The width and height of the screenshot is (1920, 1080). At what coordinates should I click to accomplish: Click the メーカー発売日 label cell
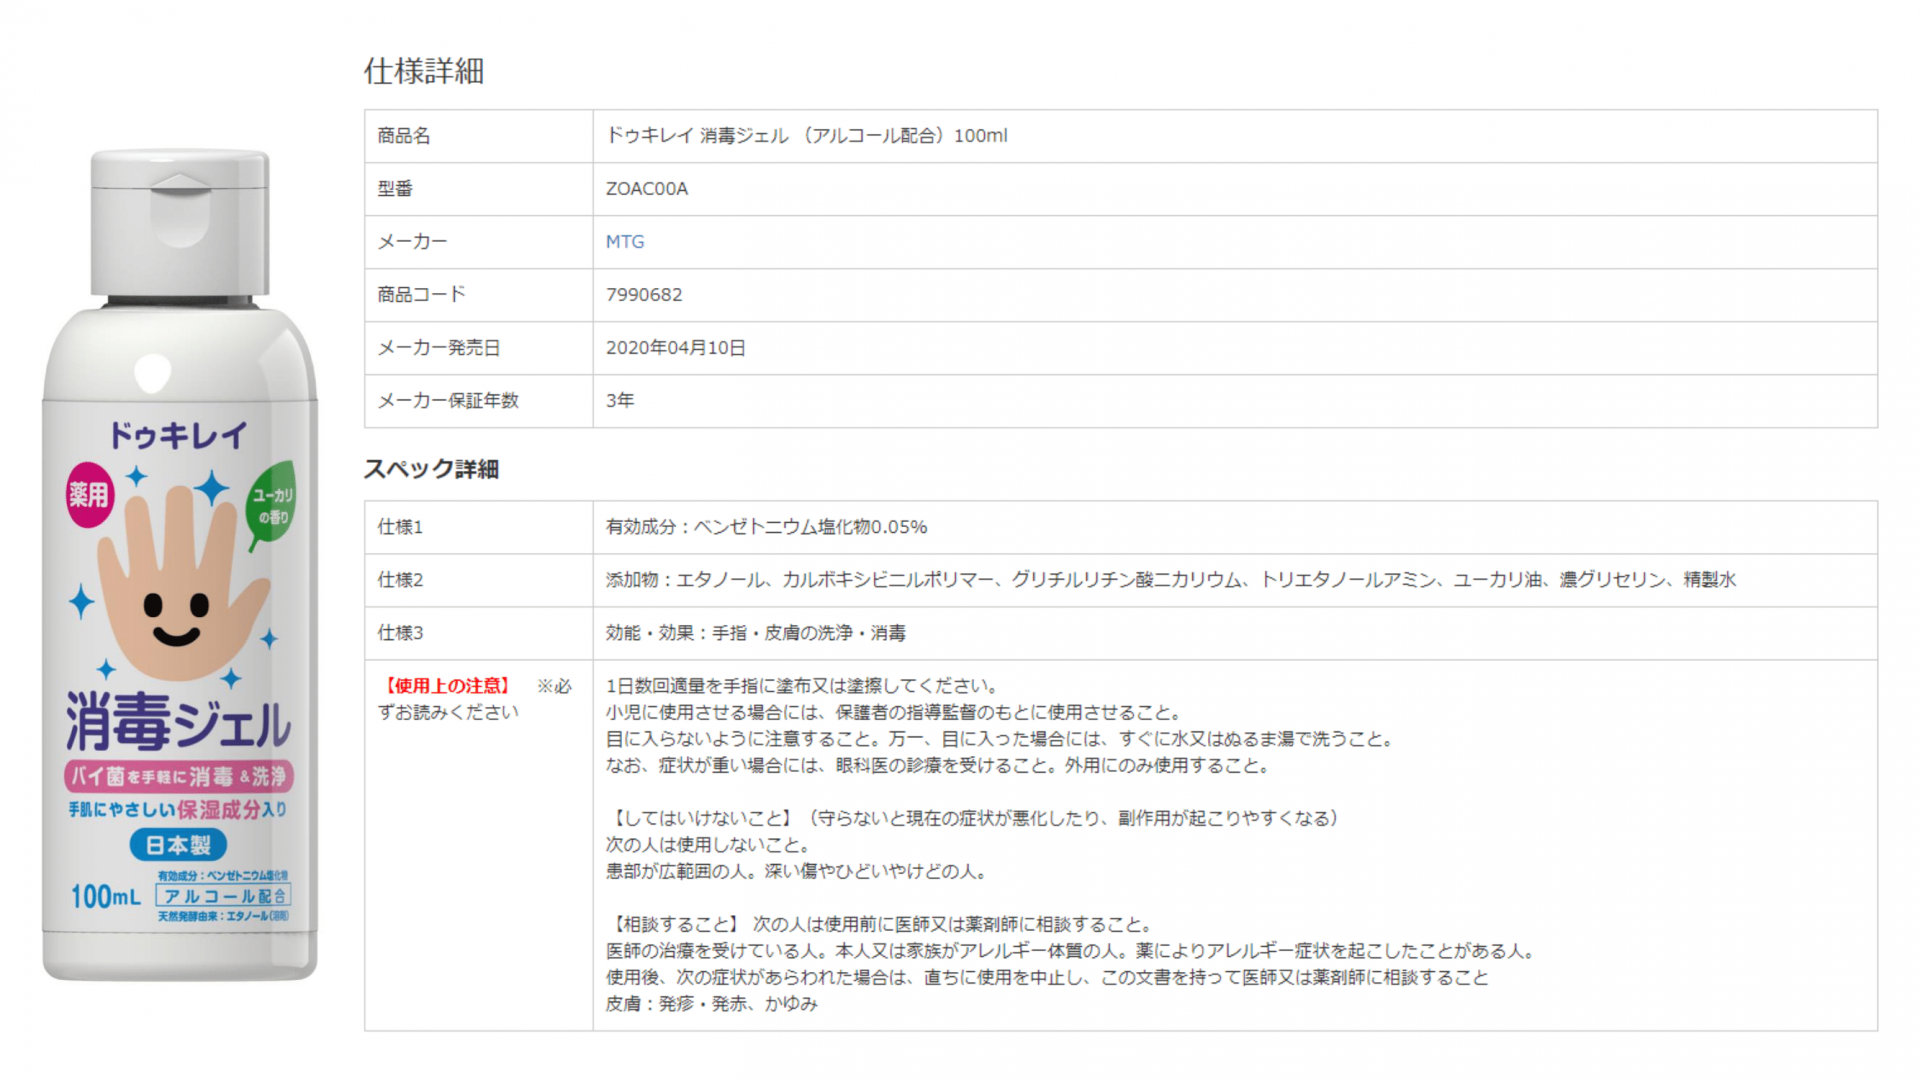pyautogui.click(x=479, y=348)
